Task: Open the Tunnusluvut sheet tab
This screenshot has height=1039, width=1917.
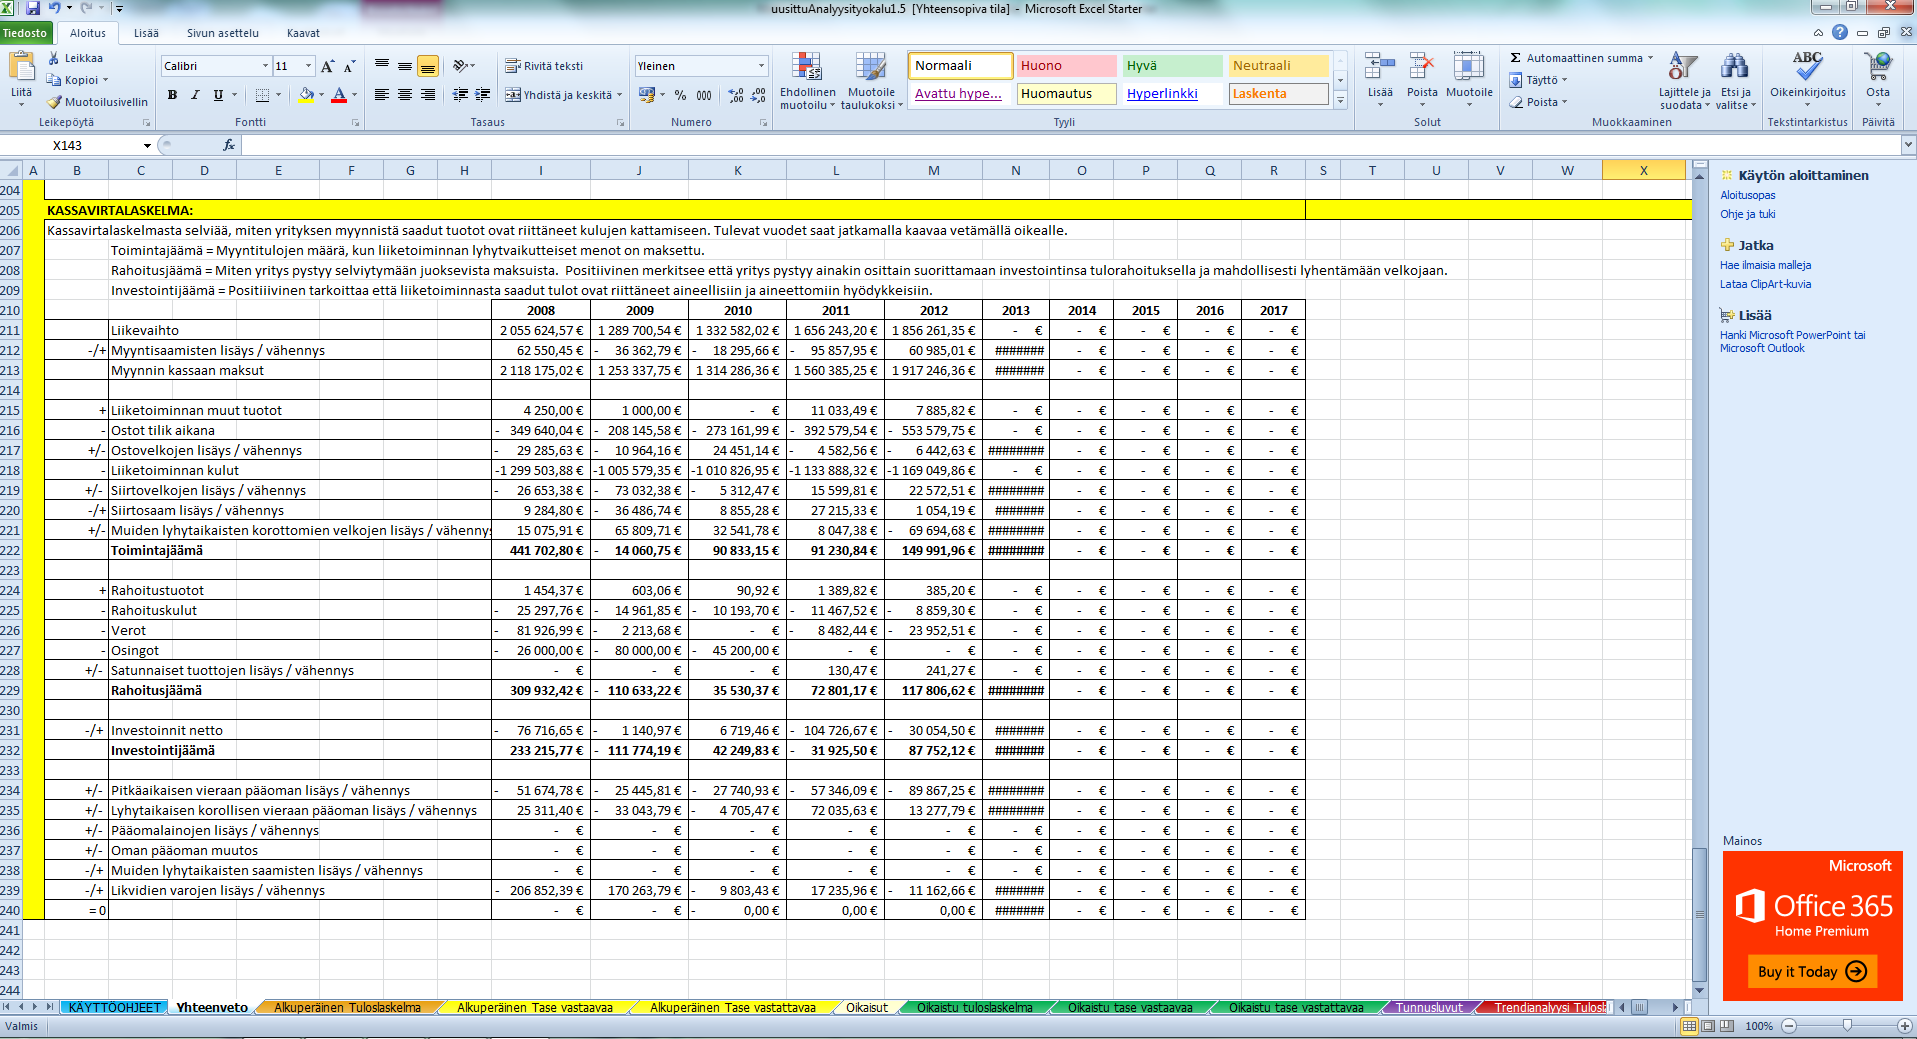Action: tap(1429, 1007)
